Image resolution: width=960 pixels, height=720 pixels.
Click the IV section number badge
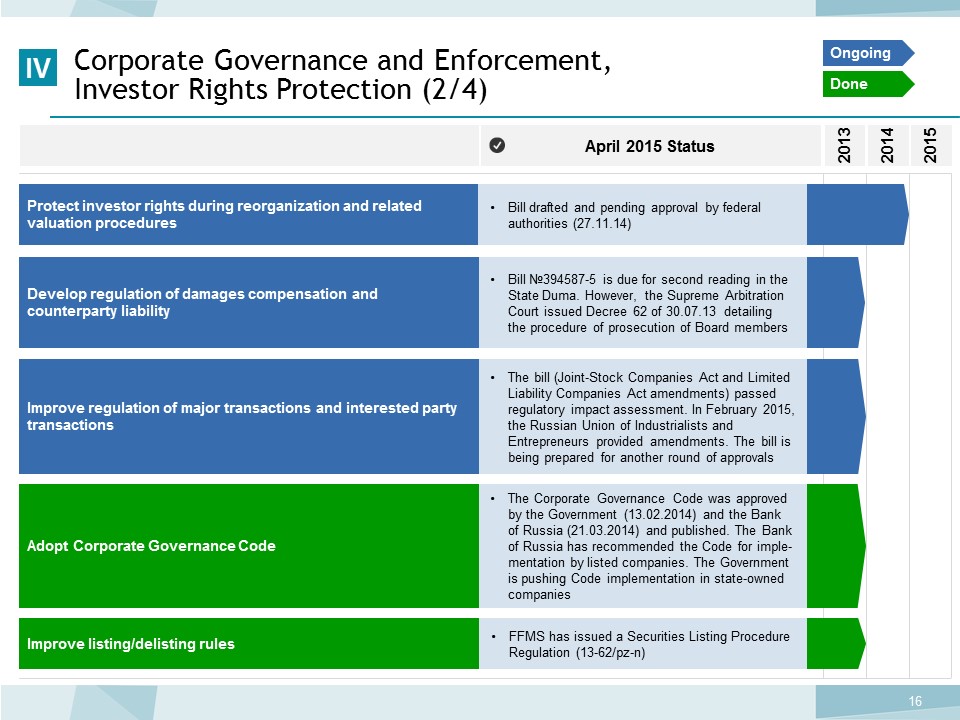[38, 67]
